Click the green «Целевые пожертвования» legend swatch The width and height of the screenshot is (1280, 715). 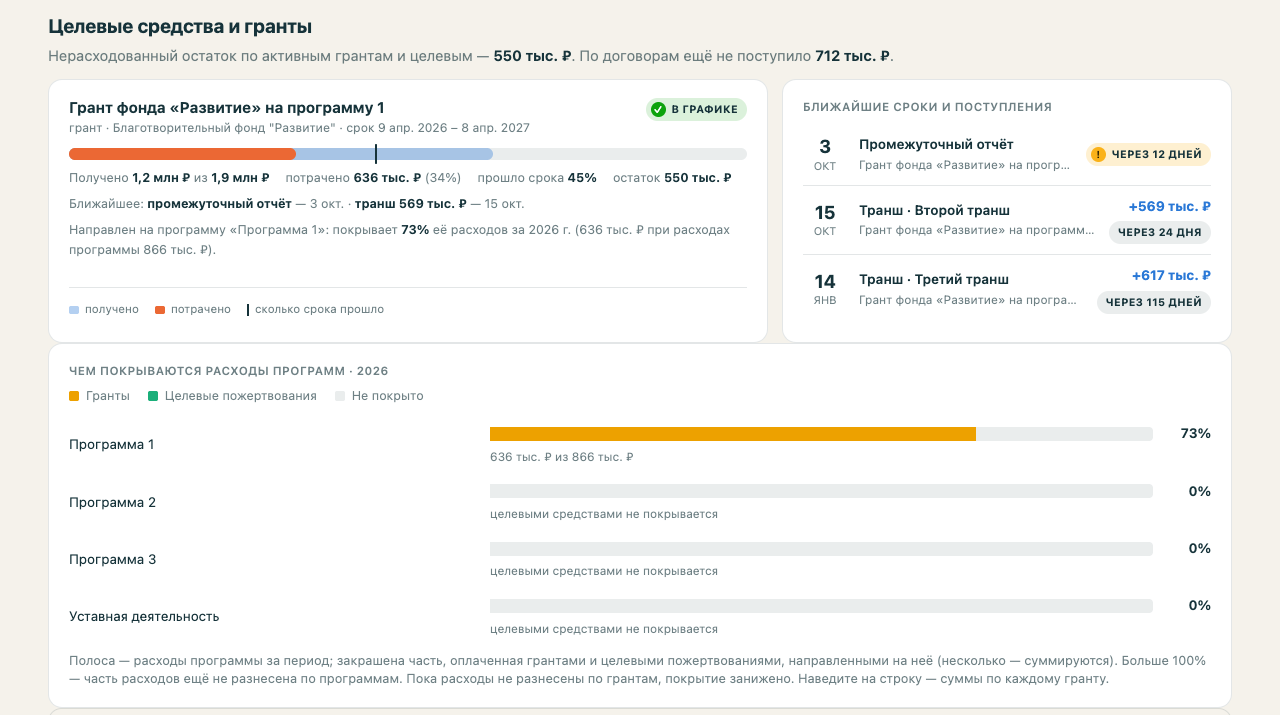pyautogui.click(x=152, y=396)
